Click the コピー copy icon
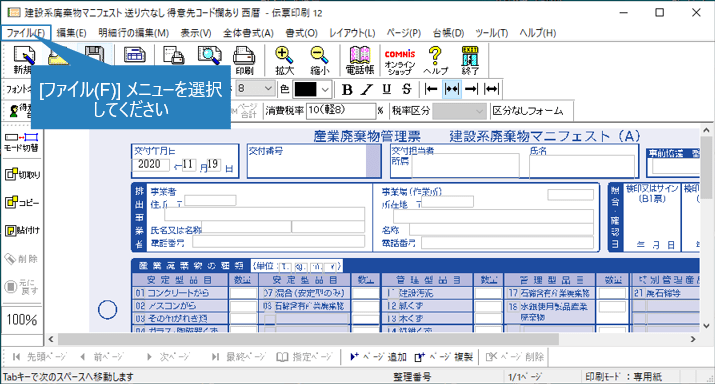 point(22,202)
